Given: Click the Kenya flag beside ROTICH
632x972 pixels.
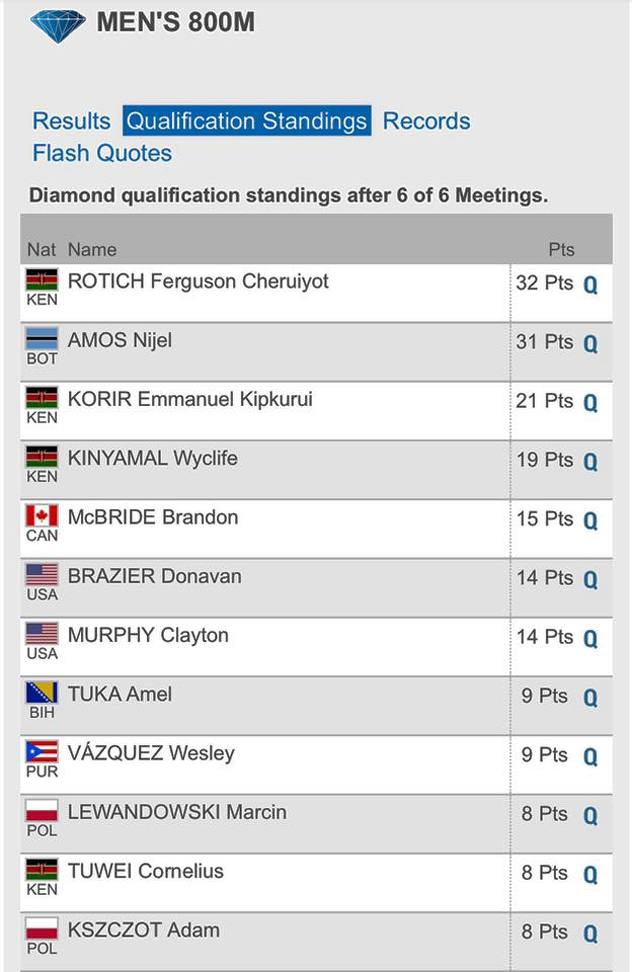Looking at the screenshot, I should click(42, 279).
